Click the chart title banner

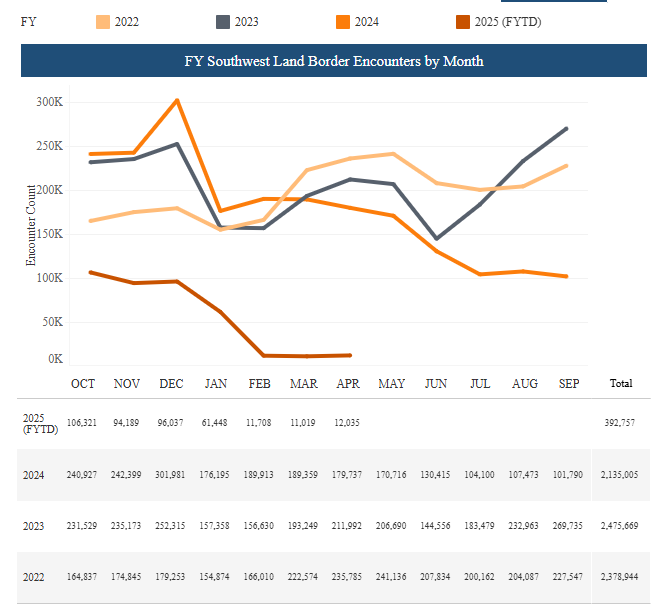tap(334, 61)
